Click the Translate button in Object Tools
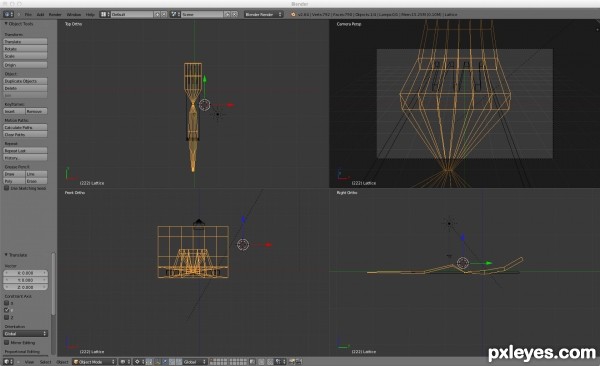 pyautogui.click(x=25, y=41)
